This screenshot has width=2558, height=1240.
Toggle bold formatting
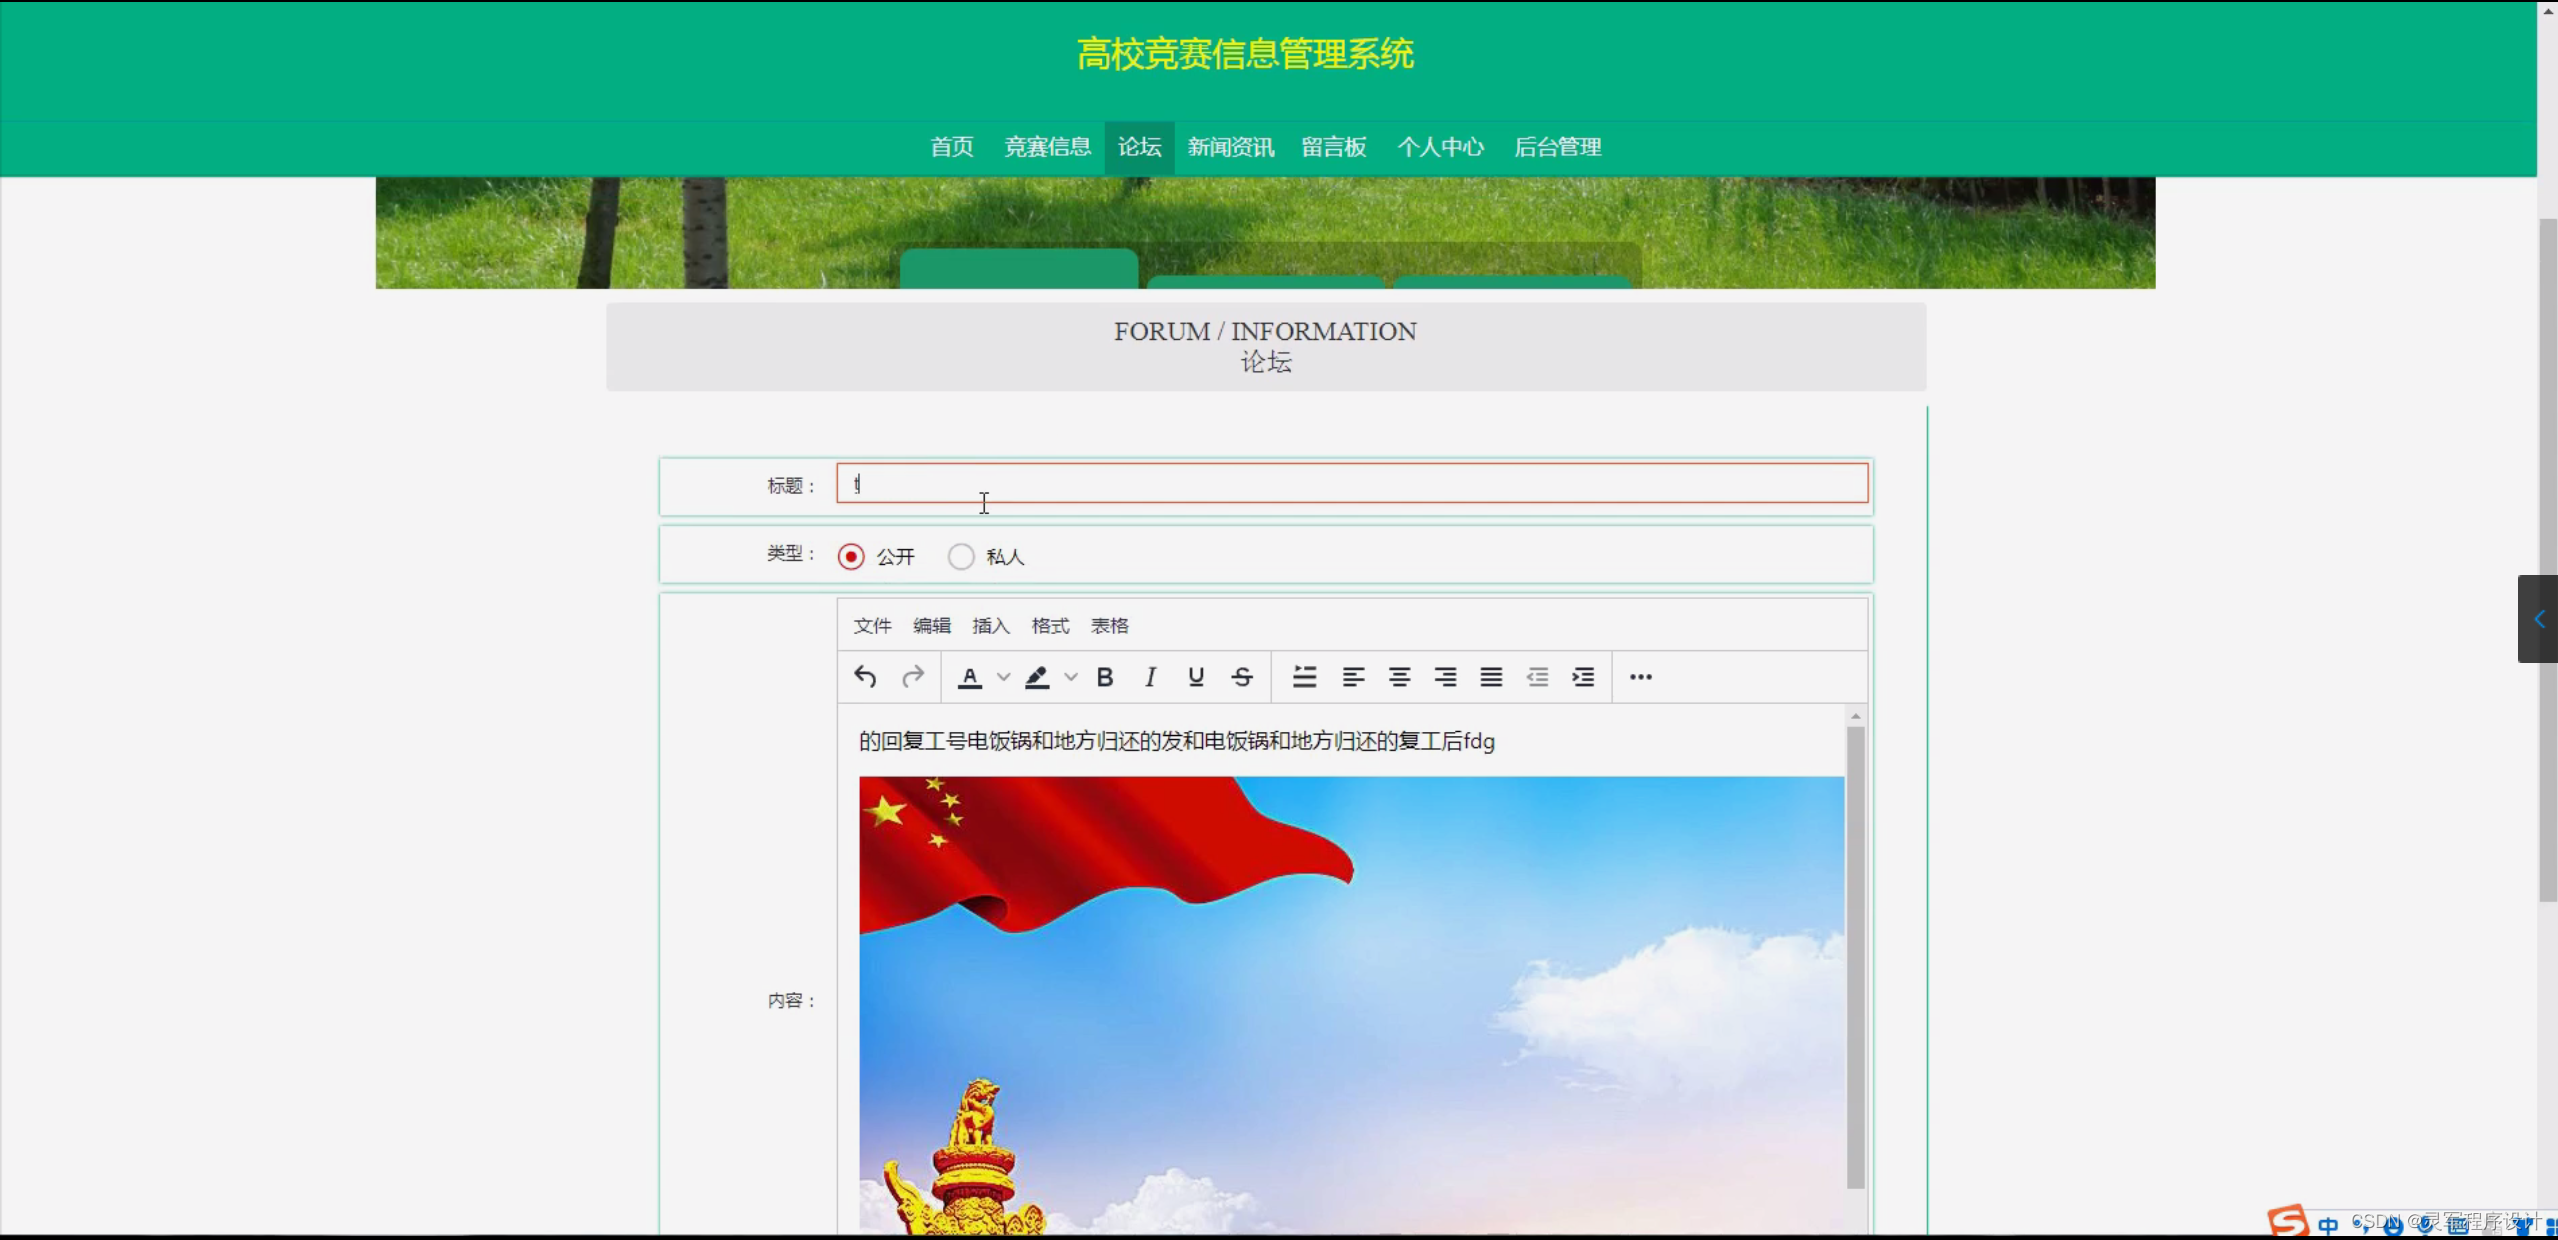click(1104, 677)
